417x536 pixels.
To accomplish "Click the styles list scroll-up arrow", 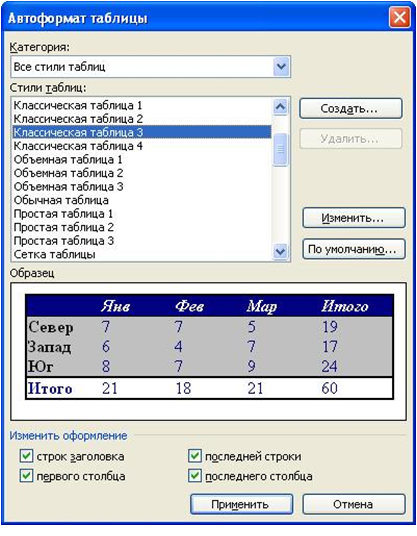I will 280,107.
